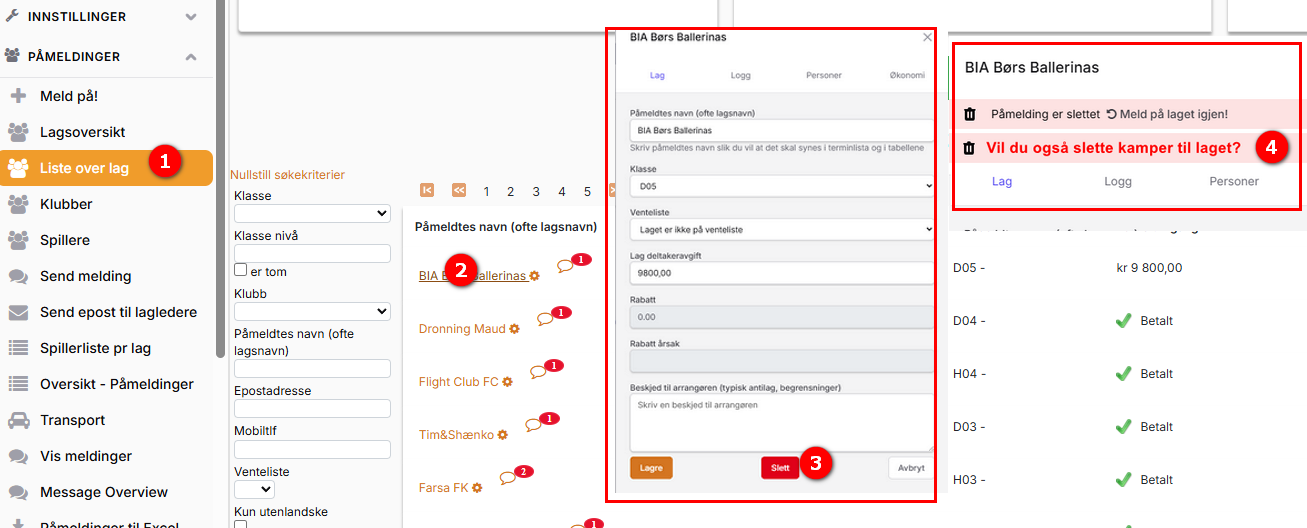Tick the 'er tom' checkbox

tap(240, 270)
